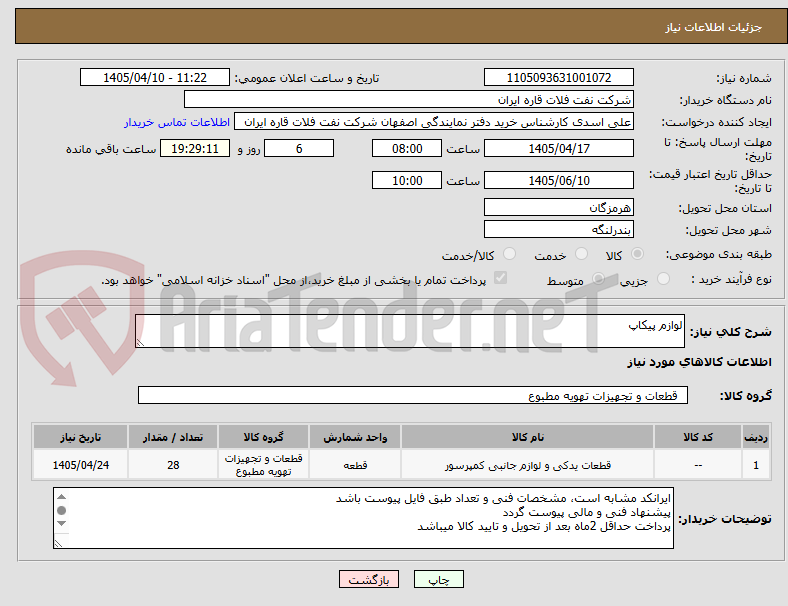Click the goods code cell showing --
Image resolution: width=788 pixels, height=606 pixels.
coord(698,465)
